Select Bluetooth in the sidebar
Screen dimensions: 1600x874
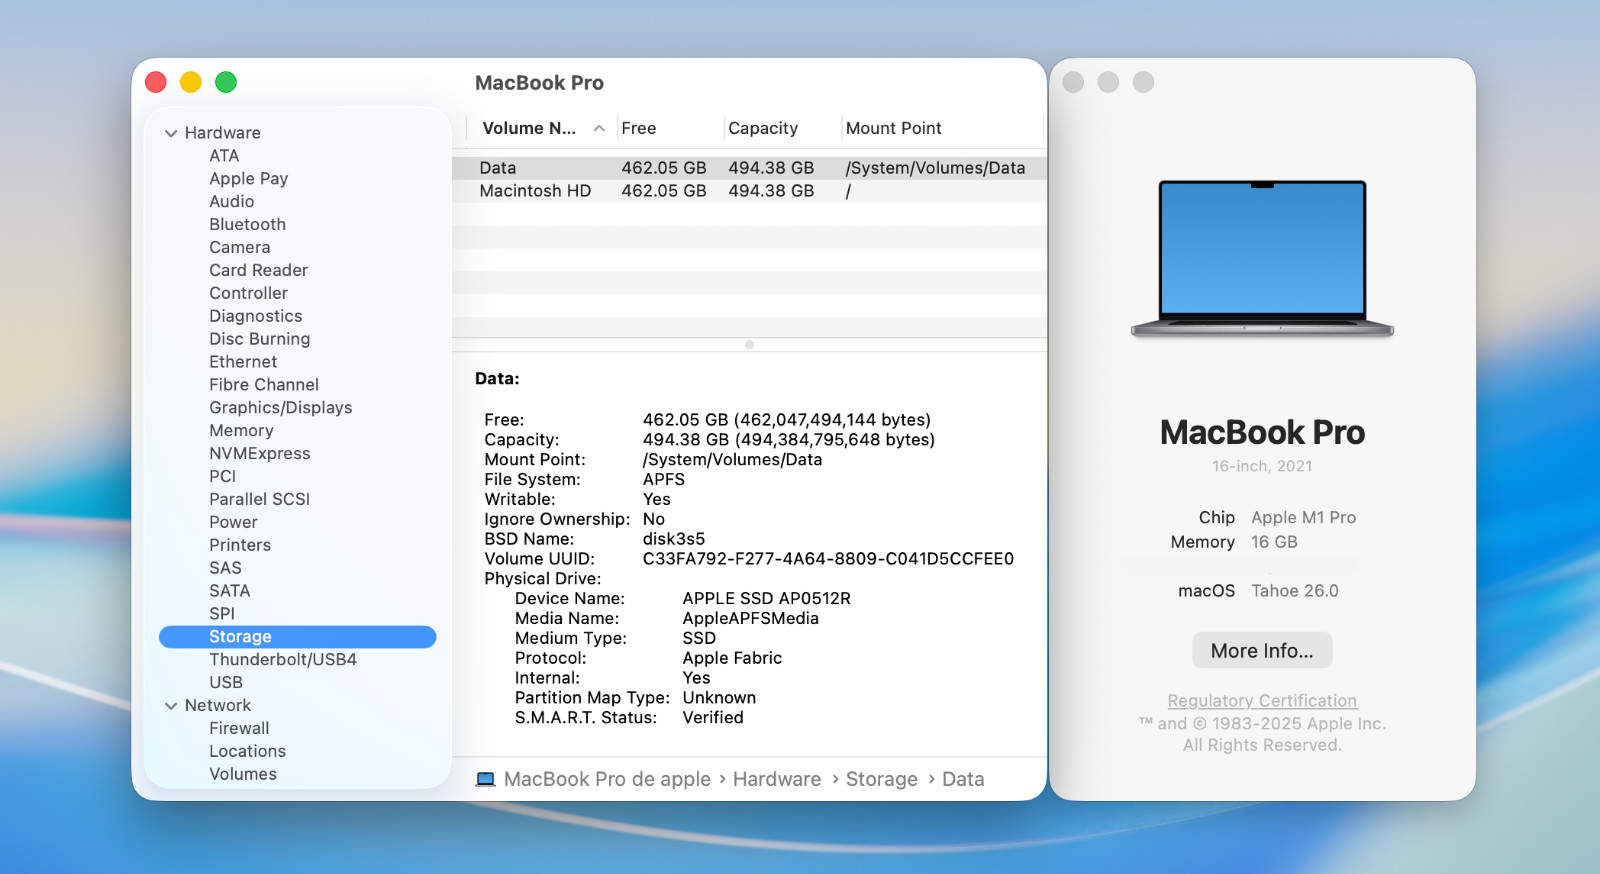pyautogui.click(x=247, y=225)
